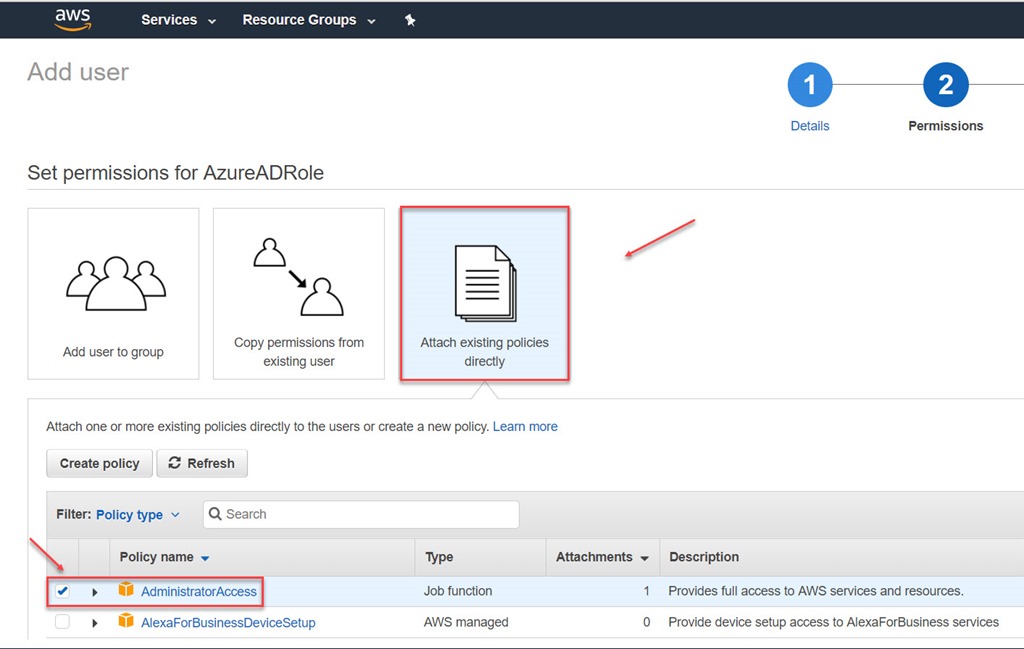Screen dimensions: 1024x649
Task: Uncheck the AdministratorAccess policy checkbox
Action: pyautogui.click(x=62, y=591)
